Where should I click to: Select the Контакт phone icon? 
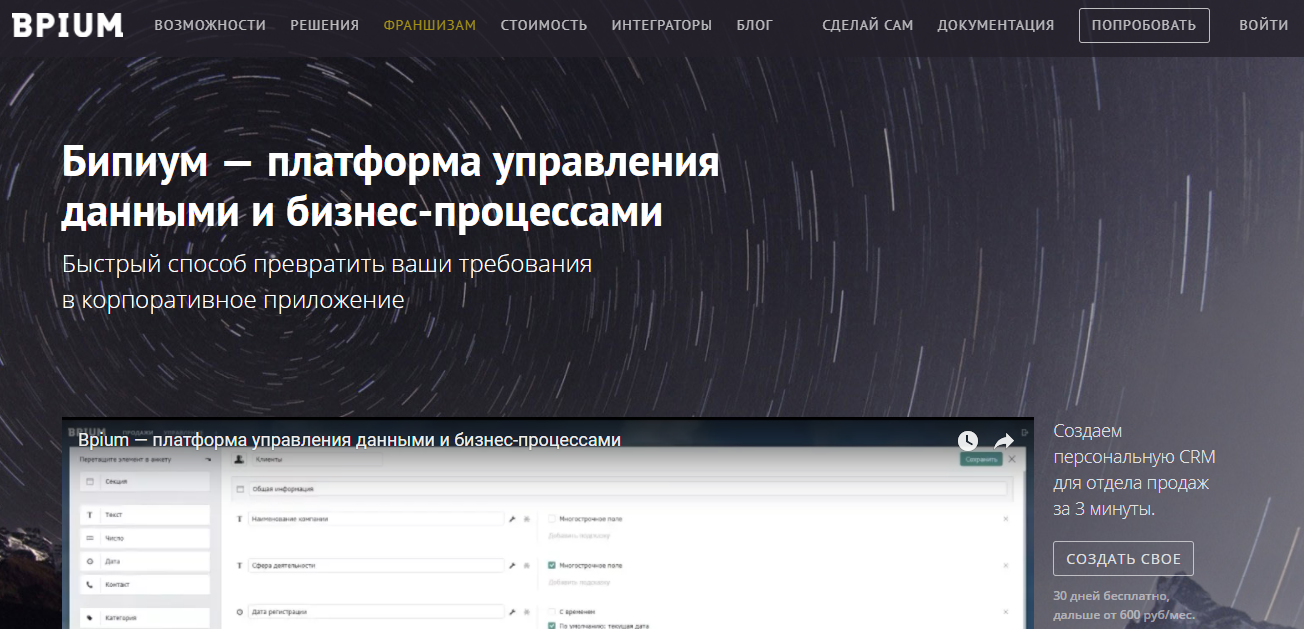89,585
